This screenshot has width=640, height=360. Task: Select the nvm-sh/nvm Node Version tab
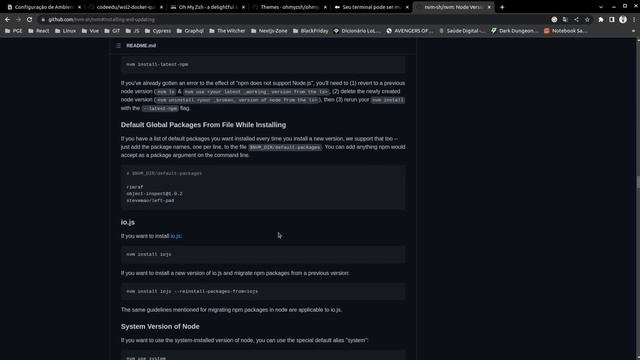click(x=454, y=7)
